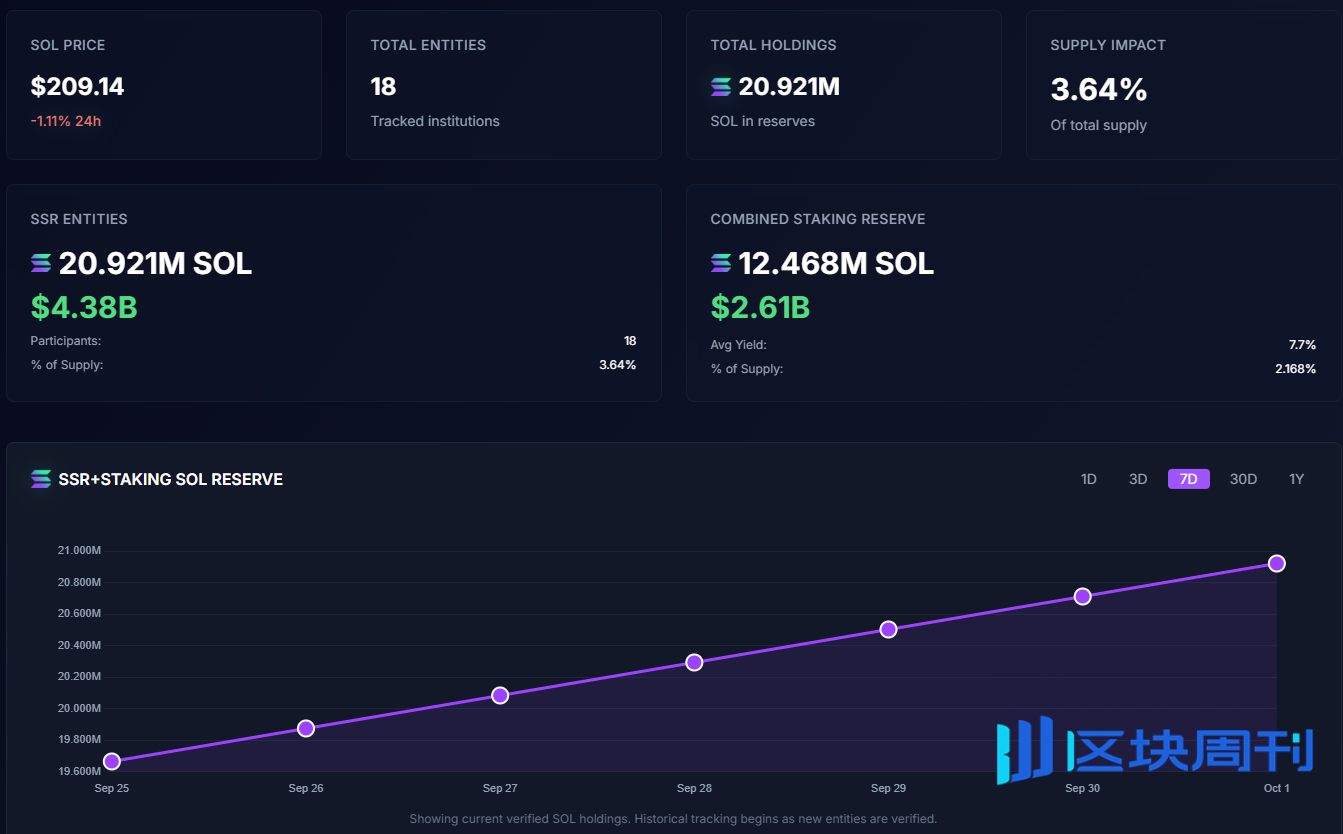Image resolution: width=1343 pixels, height=834 pixels.
Task: Switch chart to 3D range
Action: [1138, 479]
